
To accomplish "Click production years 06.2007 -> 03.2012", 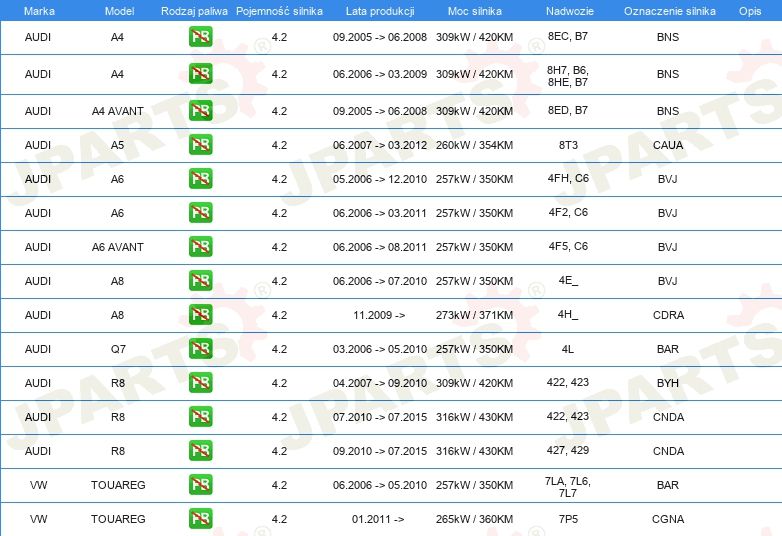I will (380, 145).
